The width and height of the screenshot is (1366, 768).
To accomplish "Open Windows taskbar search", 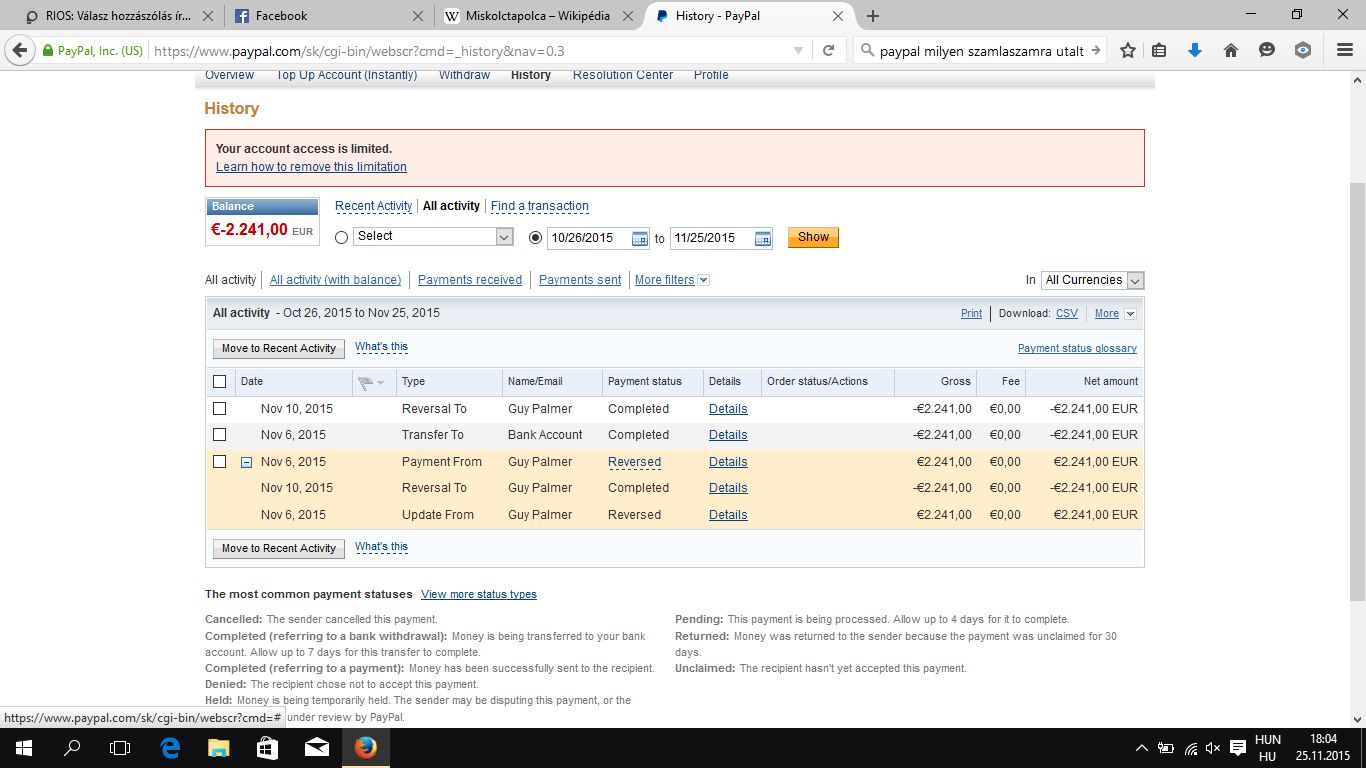I will [x=72, y=747].
